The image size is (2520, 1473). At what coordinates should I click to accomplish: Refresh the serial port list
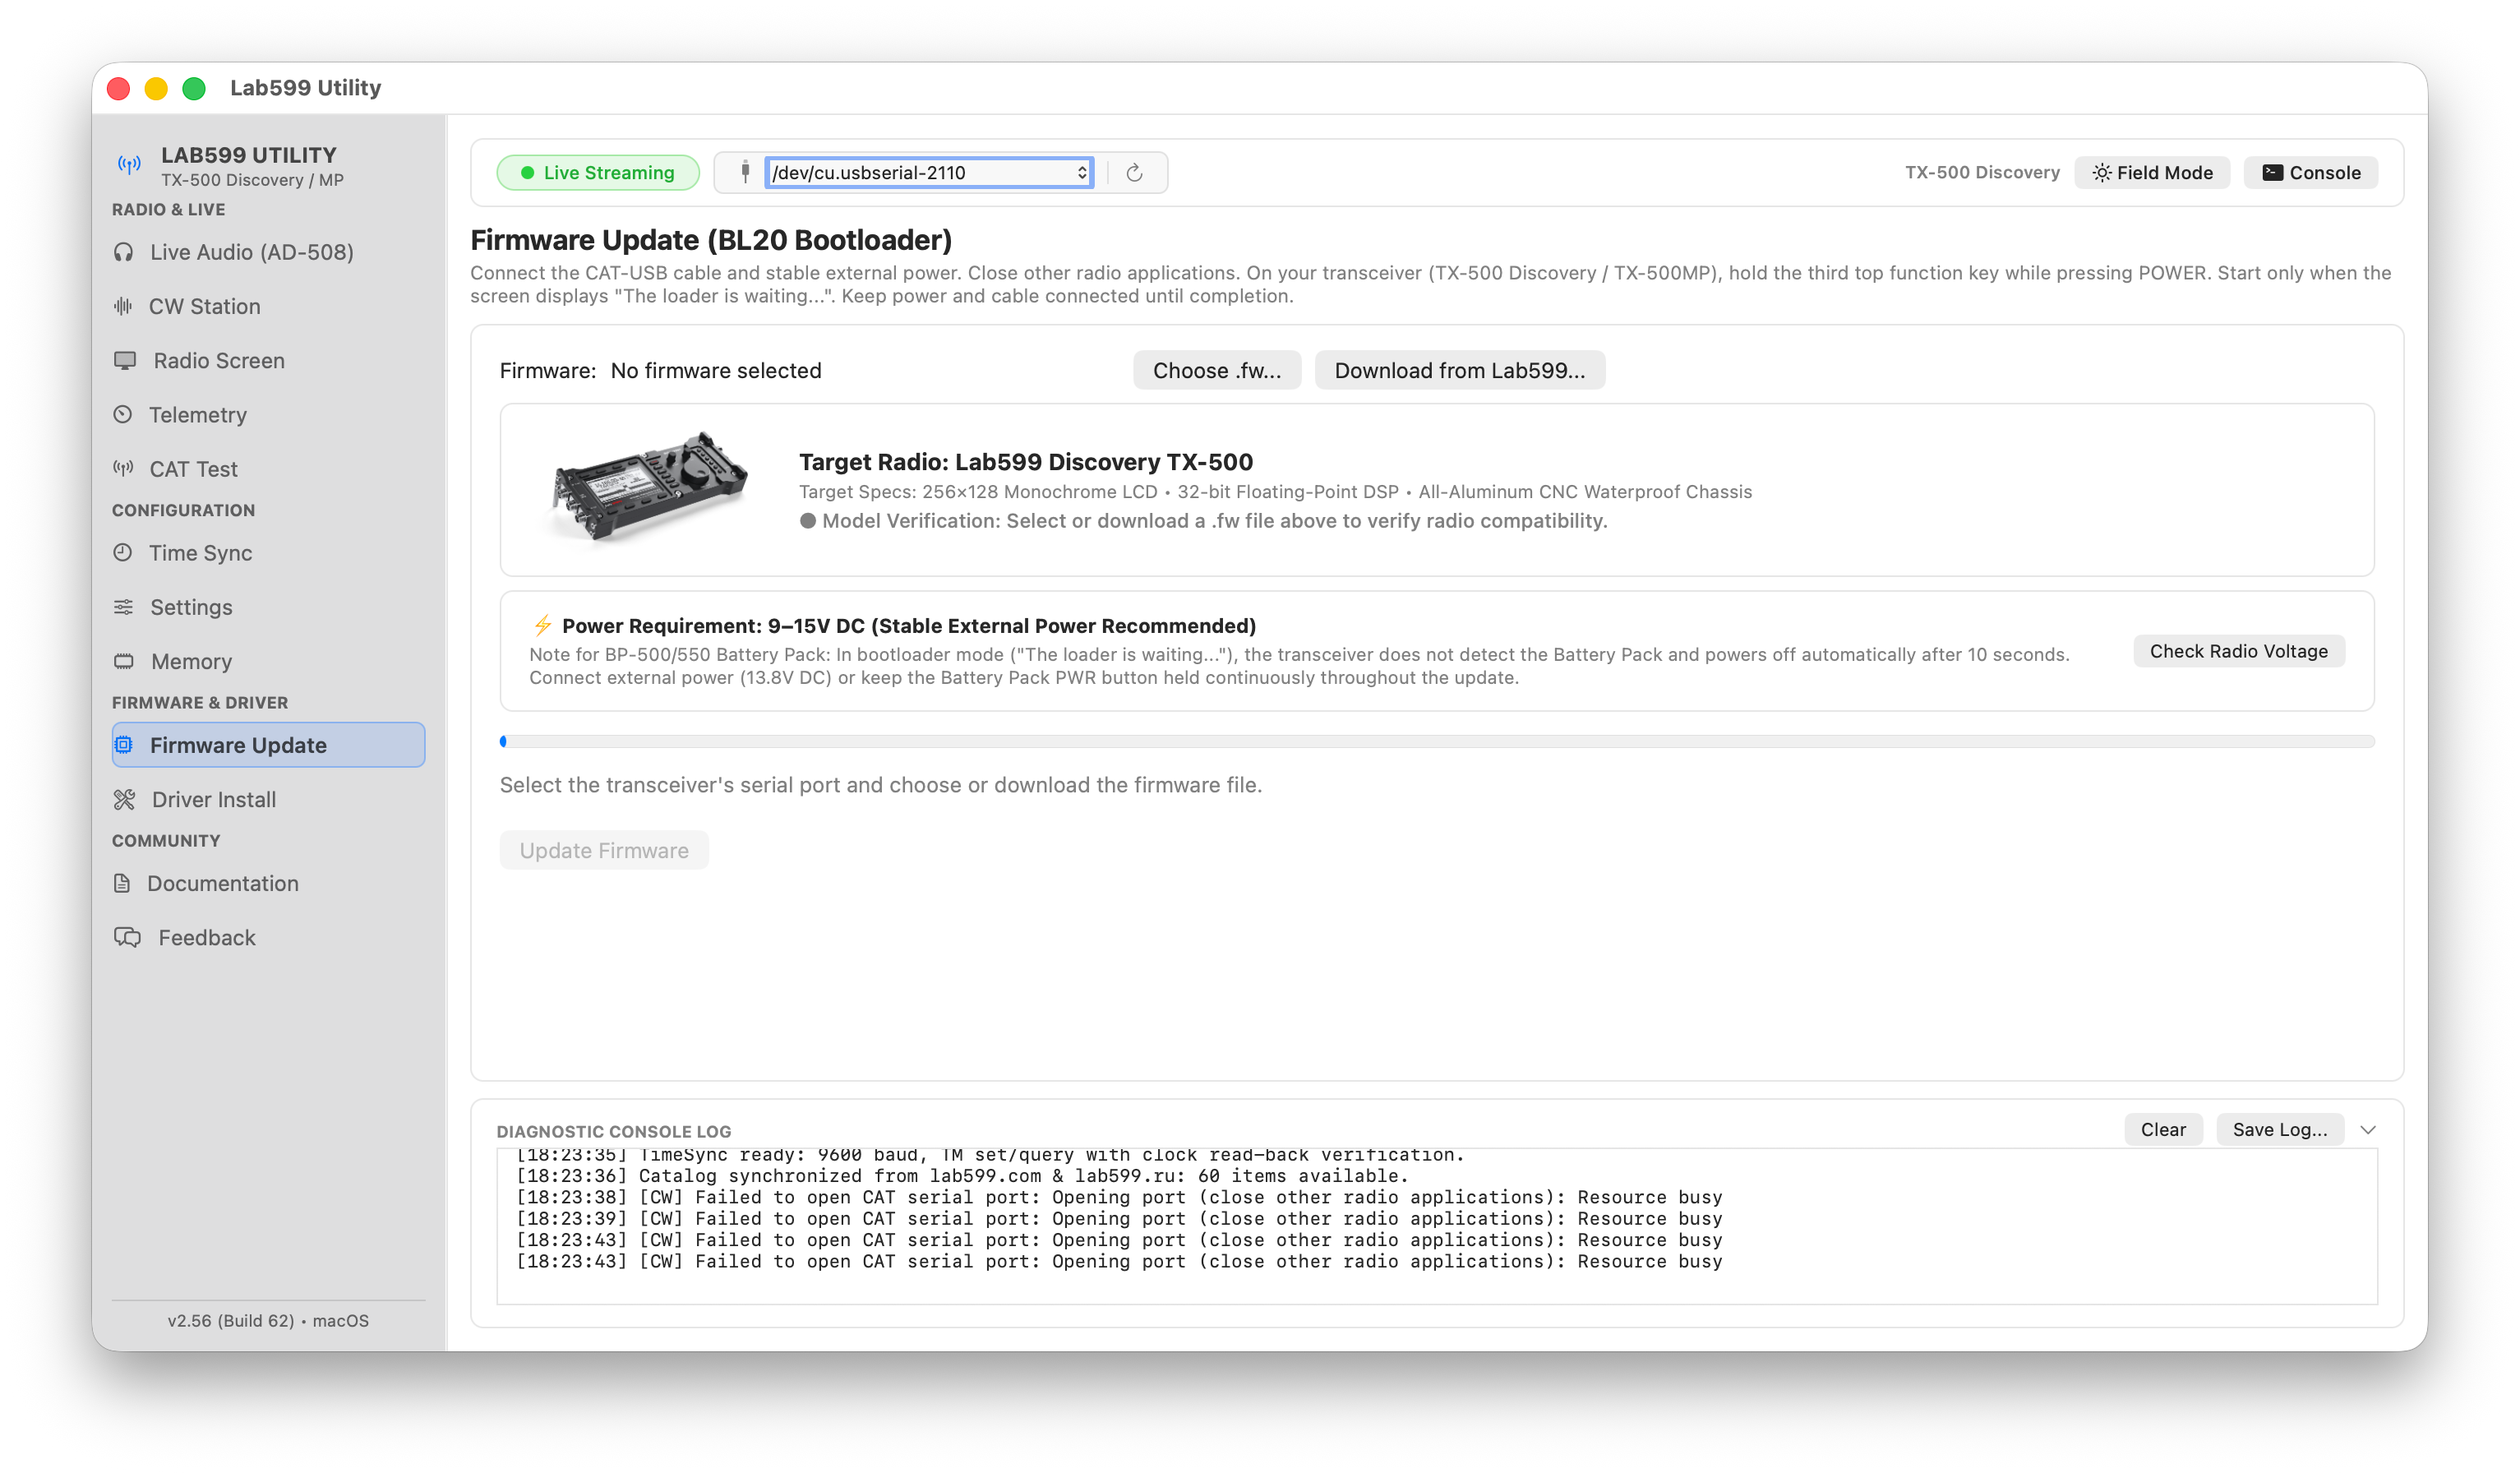tap(1134, 173)
